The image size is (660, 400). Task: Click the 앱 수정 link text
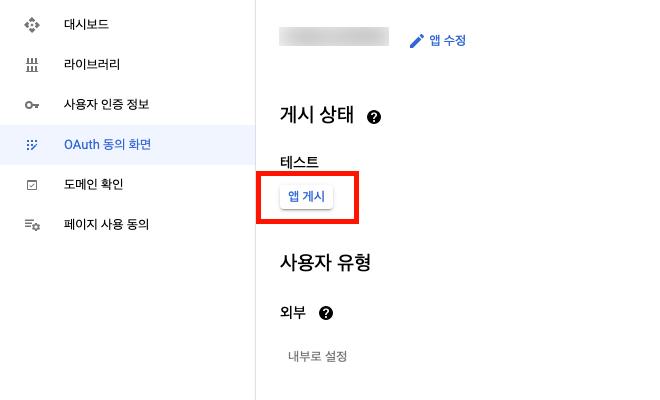point(448,41)
